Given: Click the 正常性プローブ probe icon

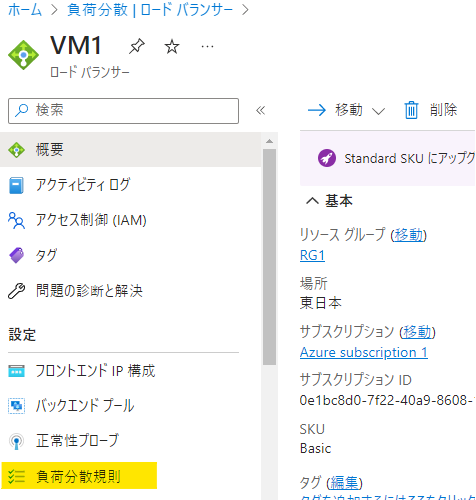Looking at the screenshot, I should pyautogui.click(x=16, y=441).
